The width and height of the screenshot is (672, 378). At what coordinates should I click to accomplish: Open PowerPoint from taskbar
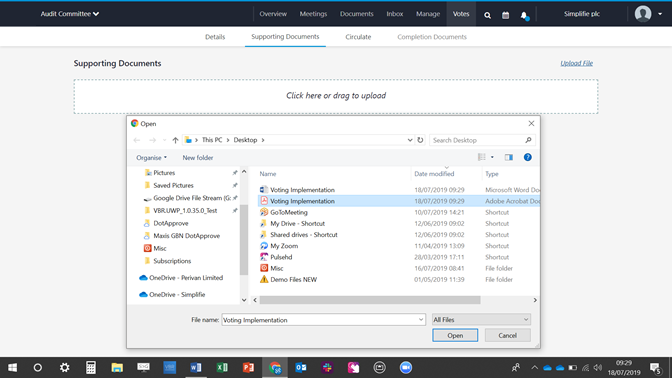click(x=248, y=368)
